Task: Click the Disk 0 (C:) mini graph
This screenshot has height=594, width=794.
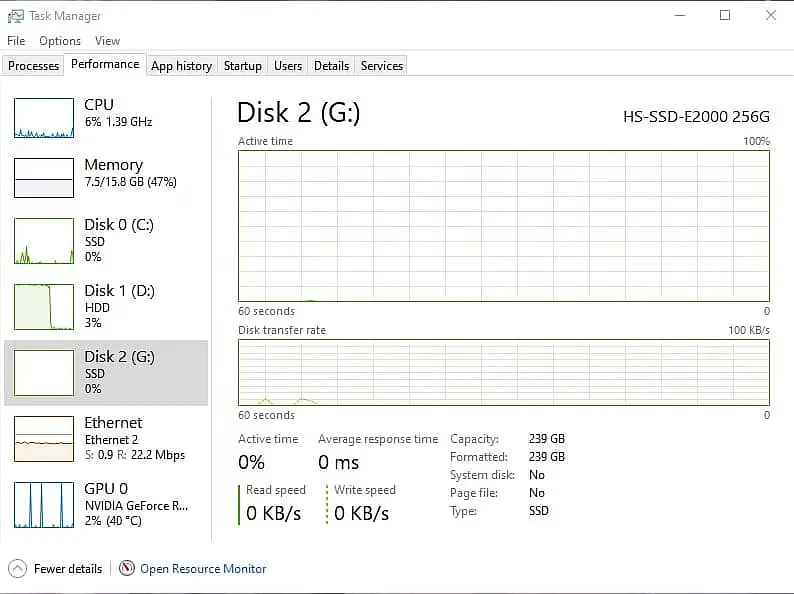Action: [44, 241]
